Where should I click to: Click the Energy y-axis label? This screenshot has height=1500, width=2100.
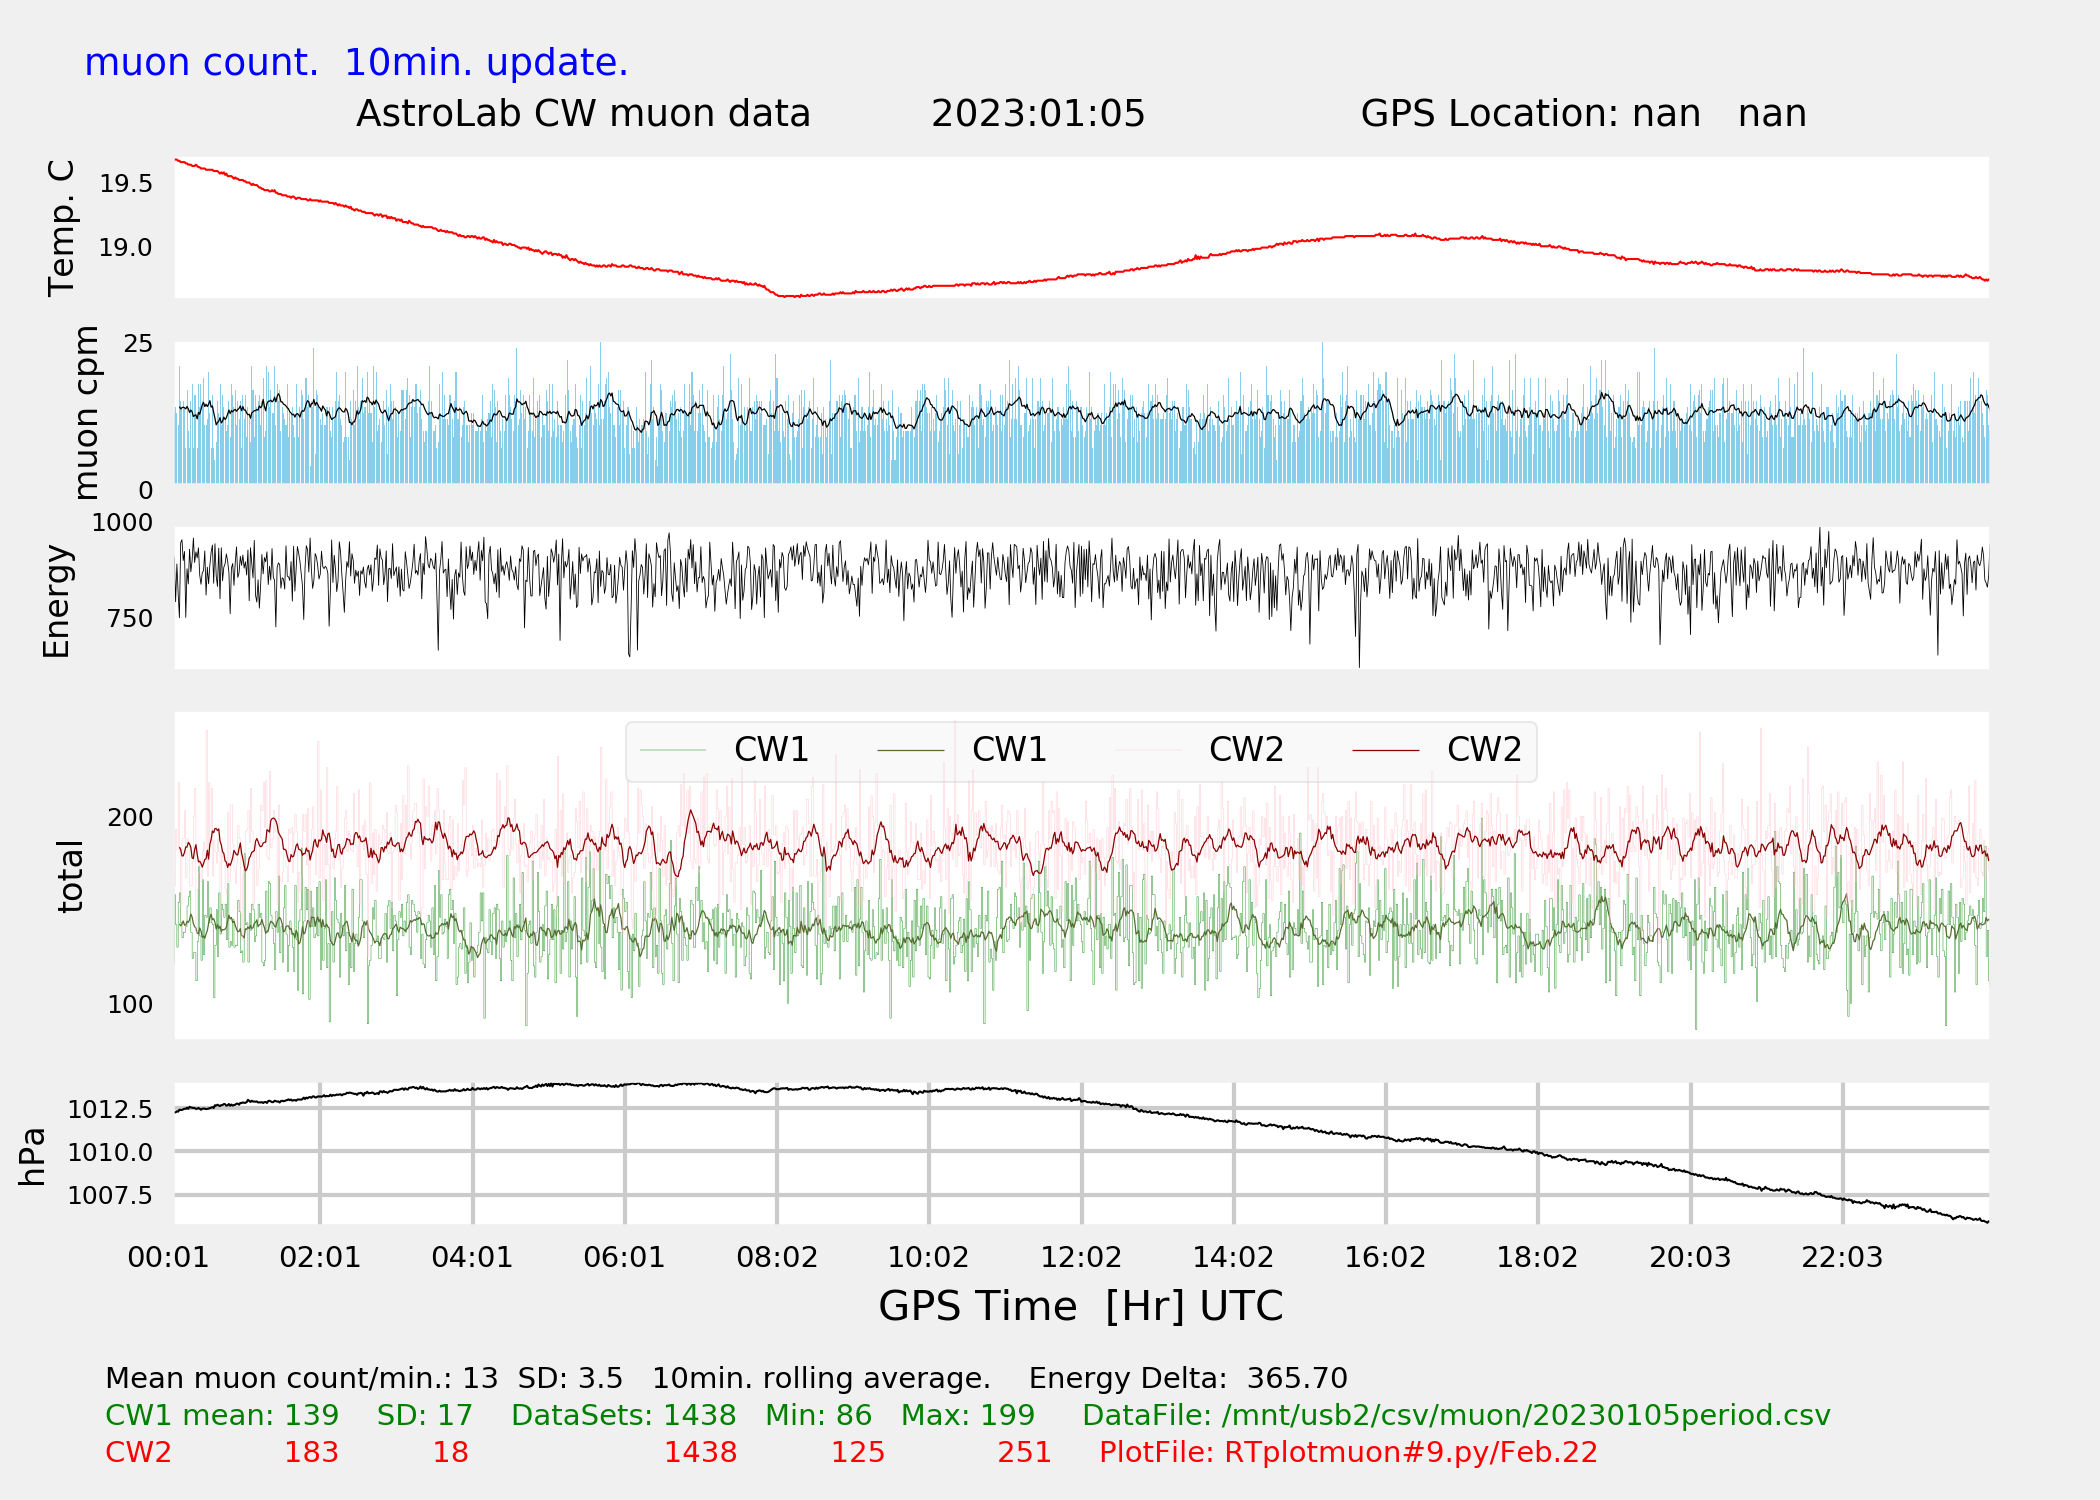pyautogui.click(x=57, y=601)
